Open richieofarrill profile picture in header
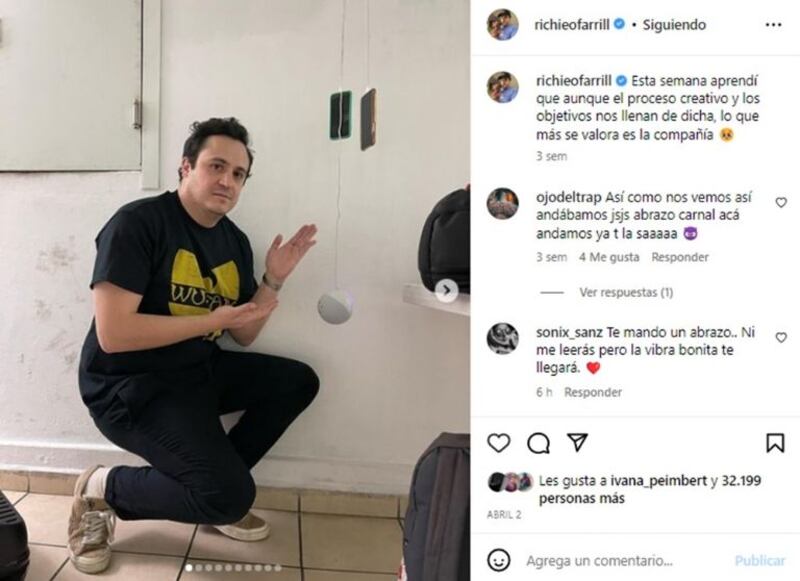Viewport: 800px width, 581px height. 503,24
